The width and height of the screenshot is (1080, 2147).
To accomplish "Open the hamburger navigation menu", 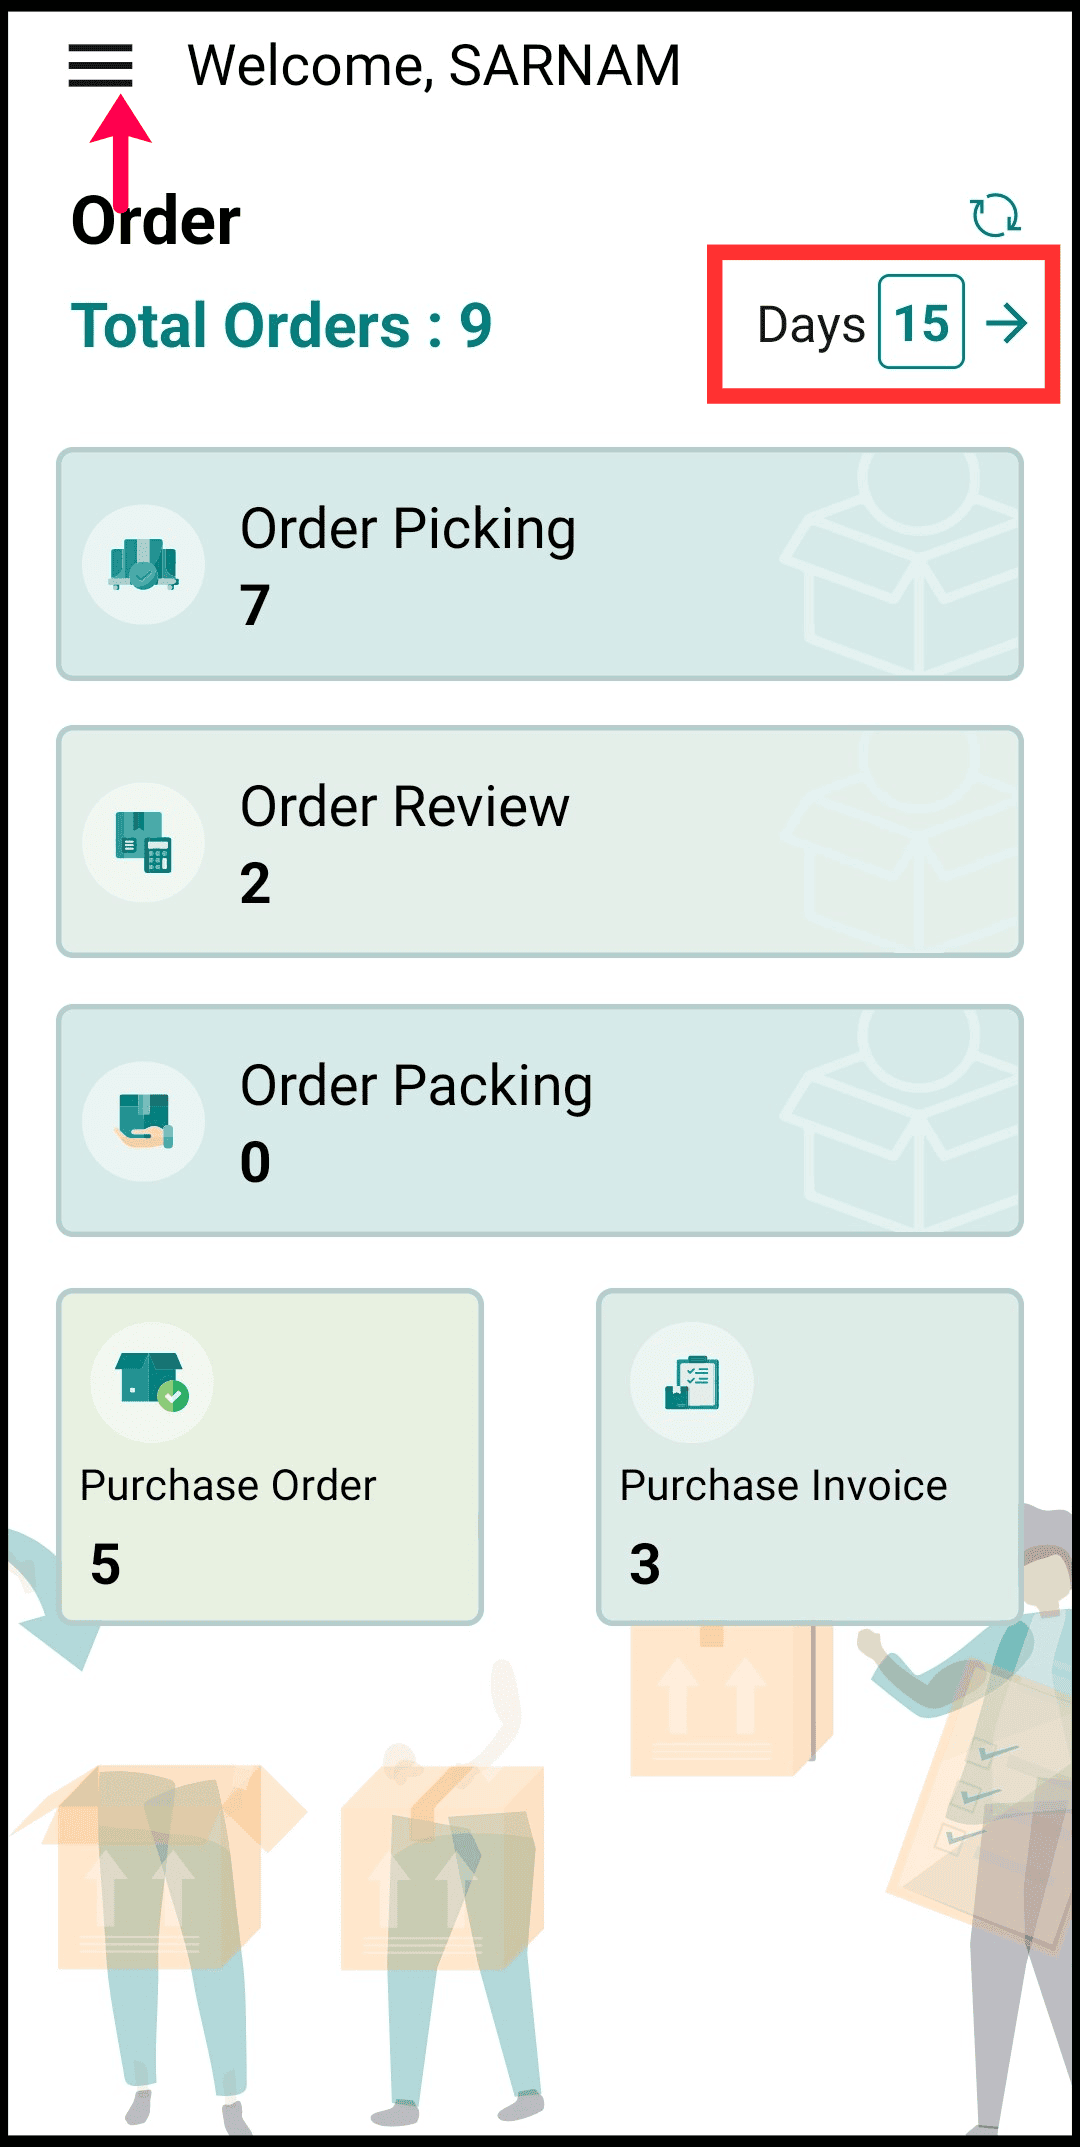I will [x=100, y=66].
